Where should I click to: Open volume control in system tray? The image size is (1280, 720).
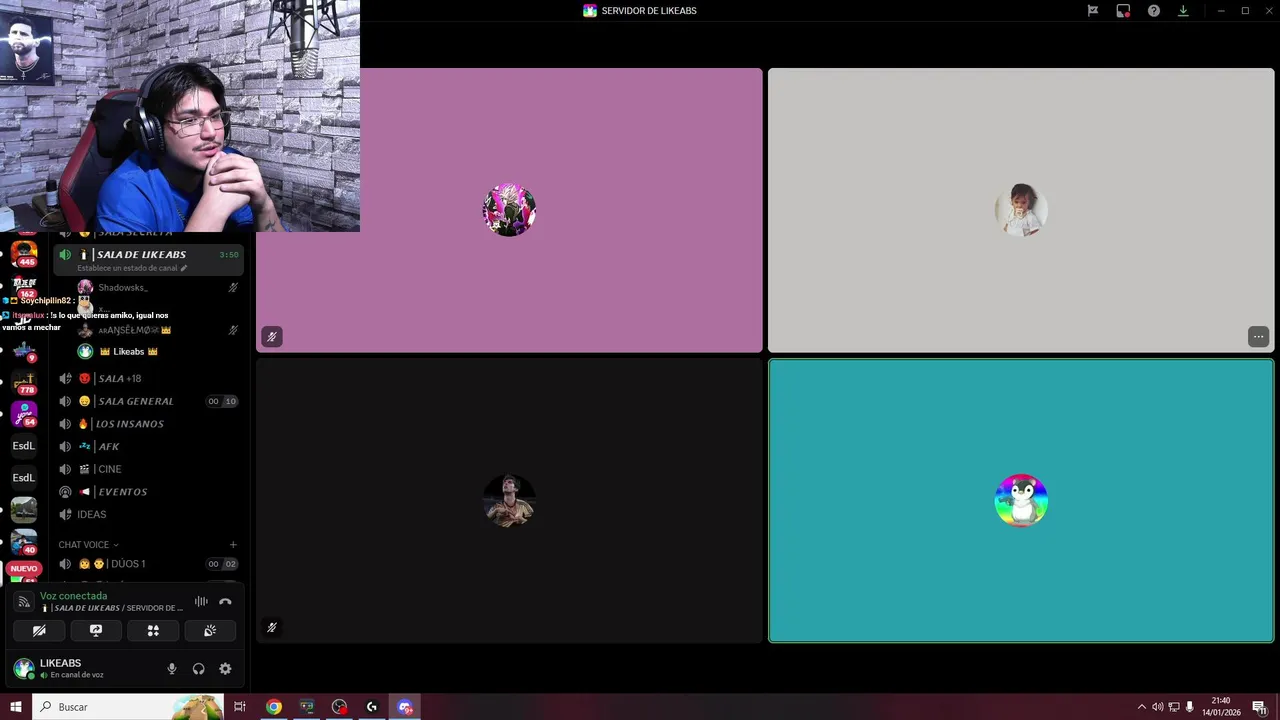pyautogui.click(x=1157, y=707)
